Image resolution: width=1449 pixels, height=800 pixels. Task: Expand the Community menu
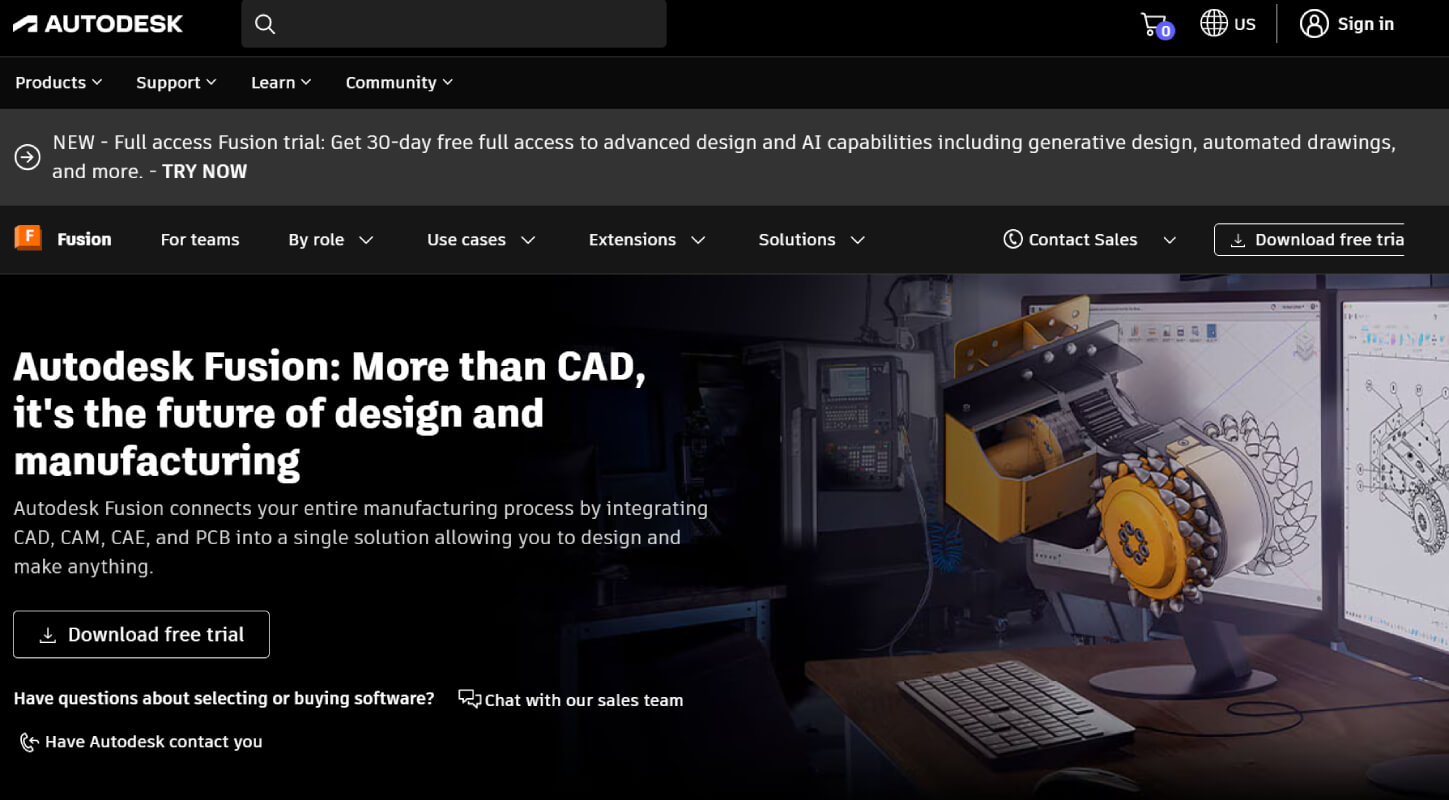tap(399, 82)
